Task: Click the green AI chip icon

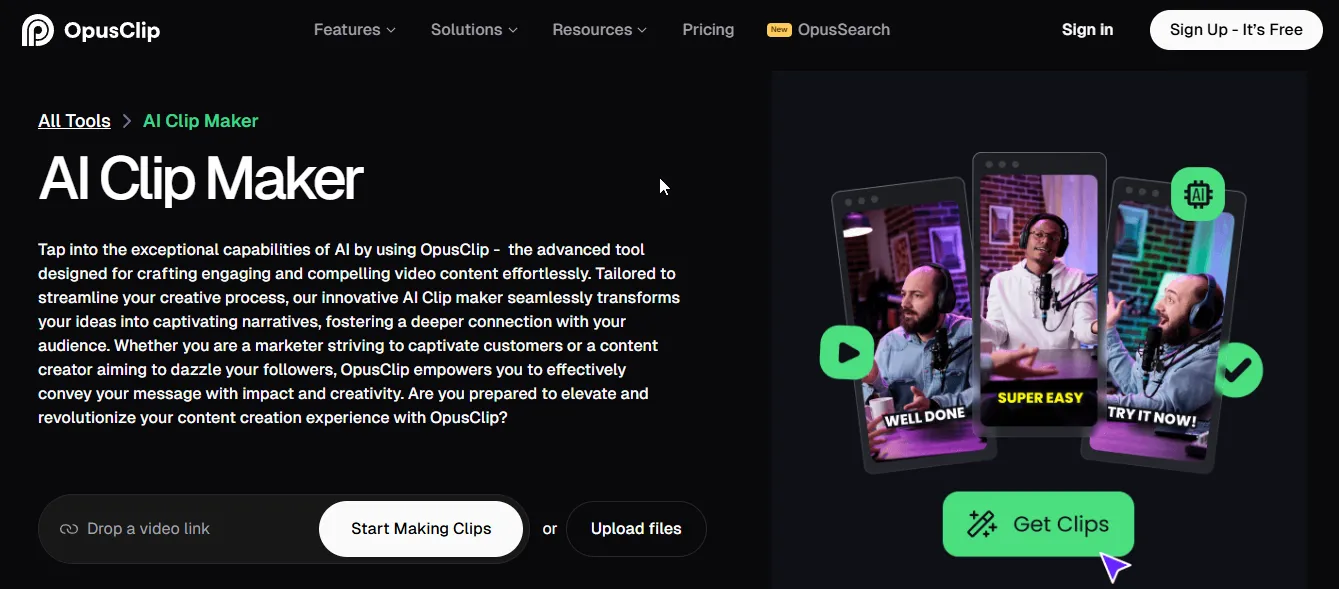Action: pyautogui.click(x=1198, y=194)
